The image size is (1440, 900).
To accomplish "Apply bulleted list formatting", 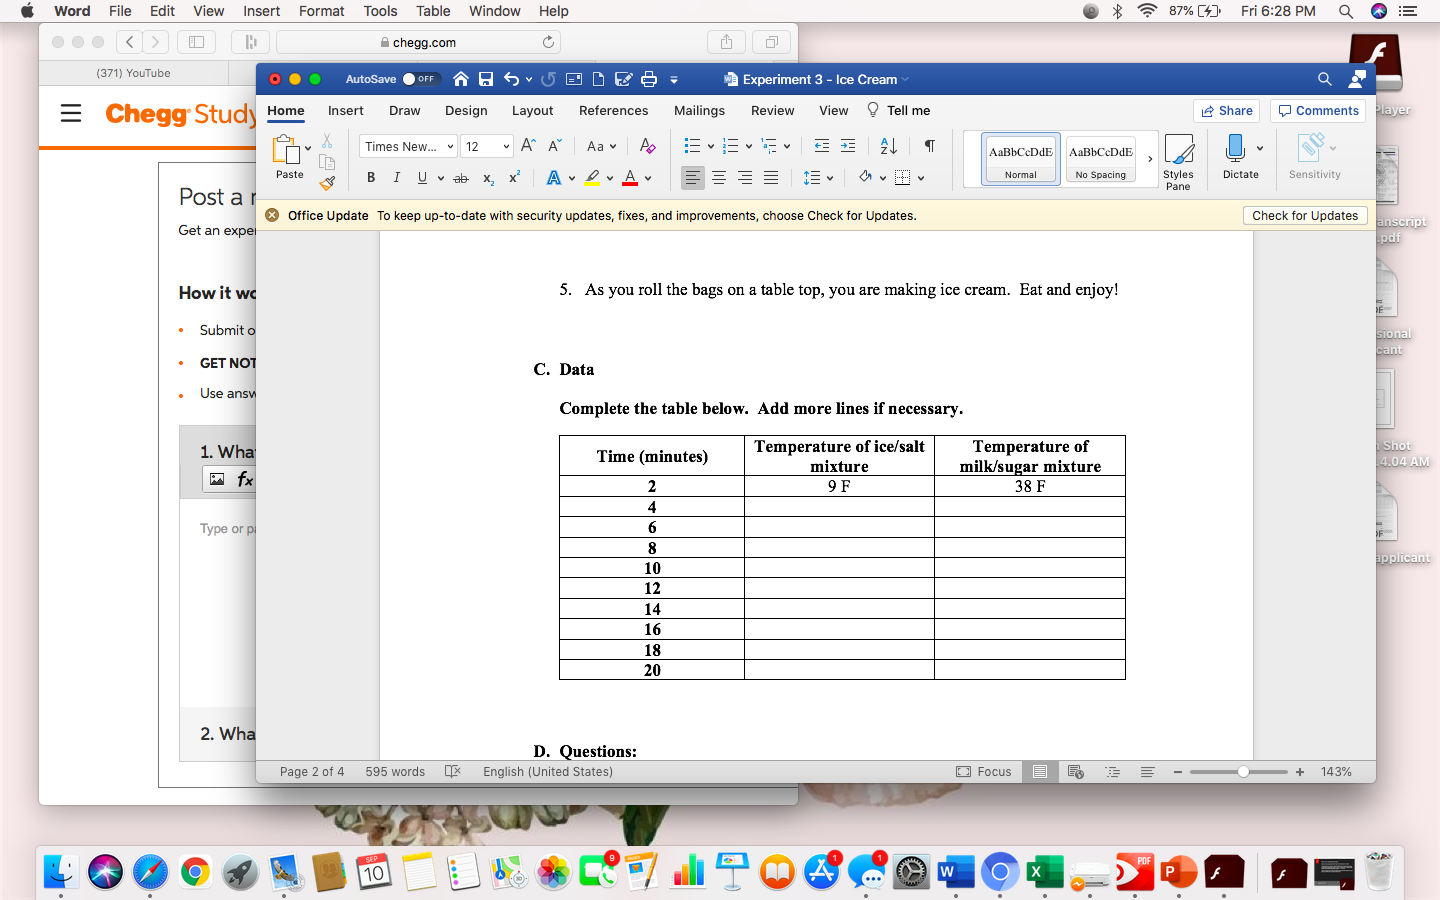I will (x=693, y=146).
